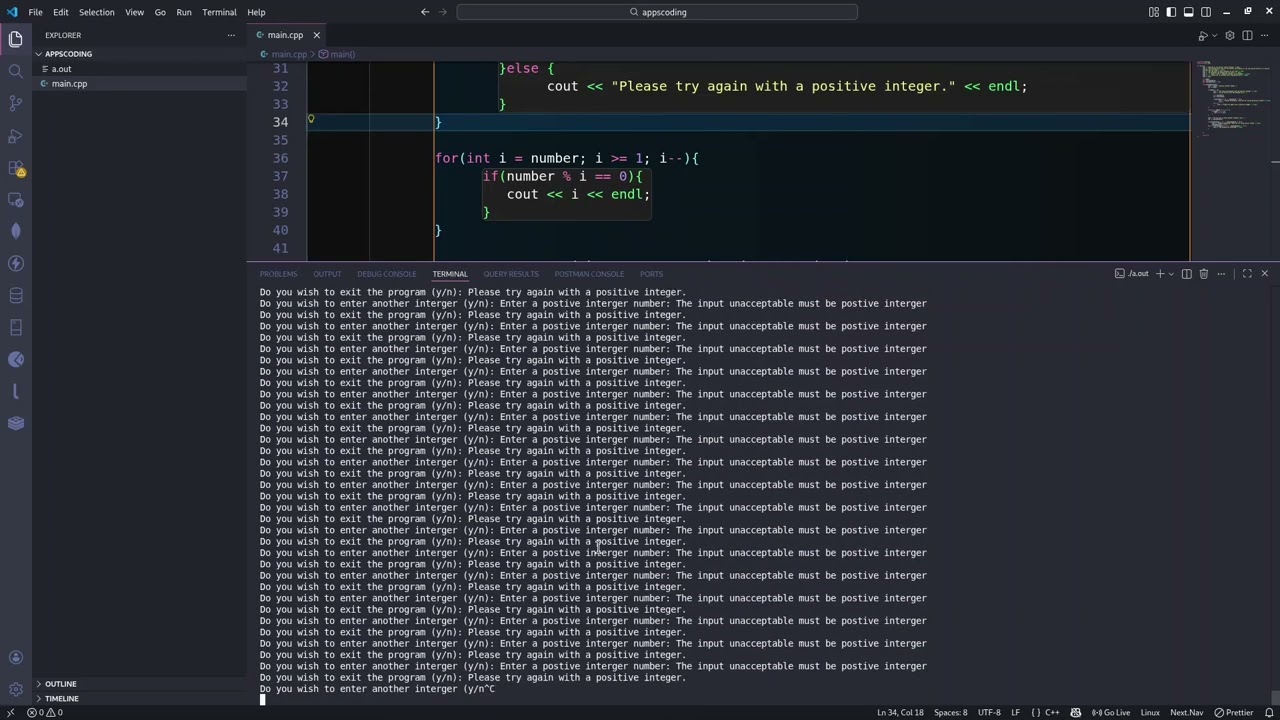Switch to the DEBUG CONSOLE tab
Screen dimensions: 1280x720
[386, 273]
